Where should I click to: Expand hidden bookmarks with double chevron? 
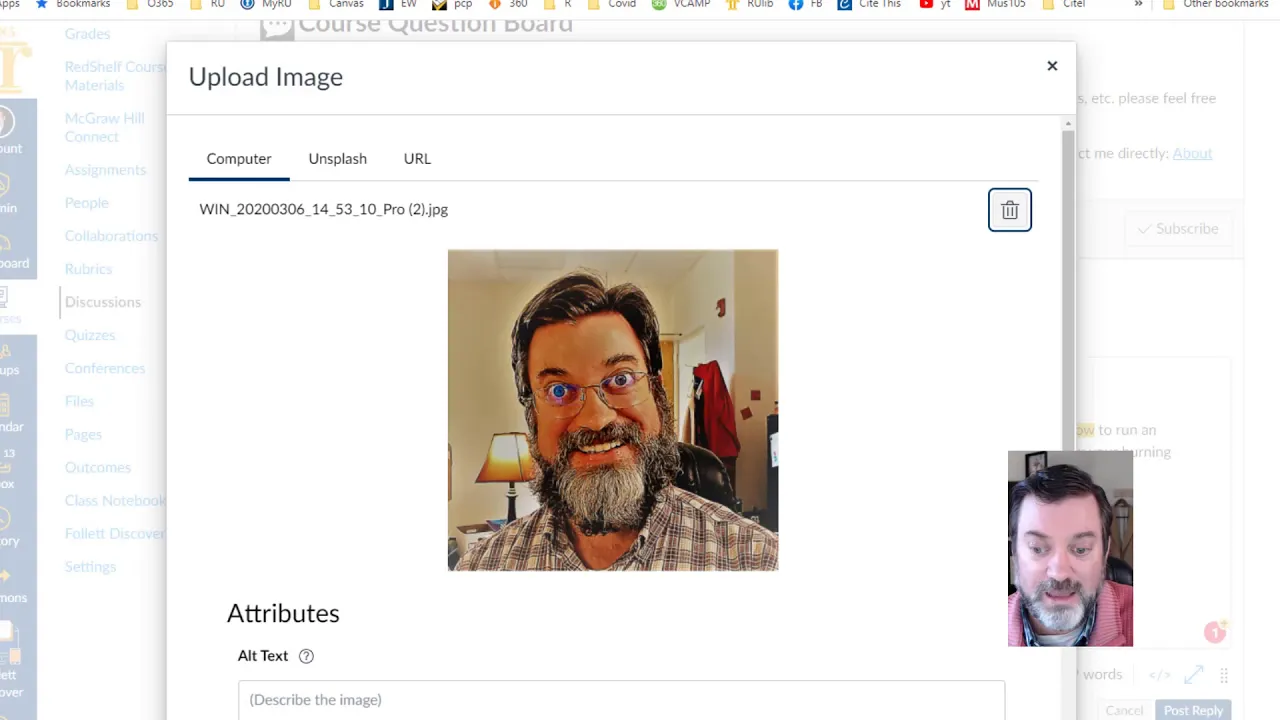coord(1138,4)
